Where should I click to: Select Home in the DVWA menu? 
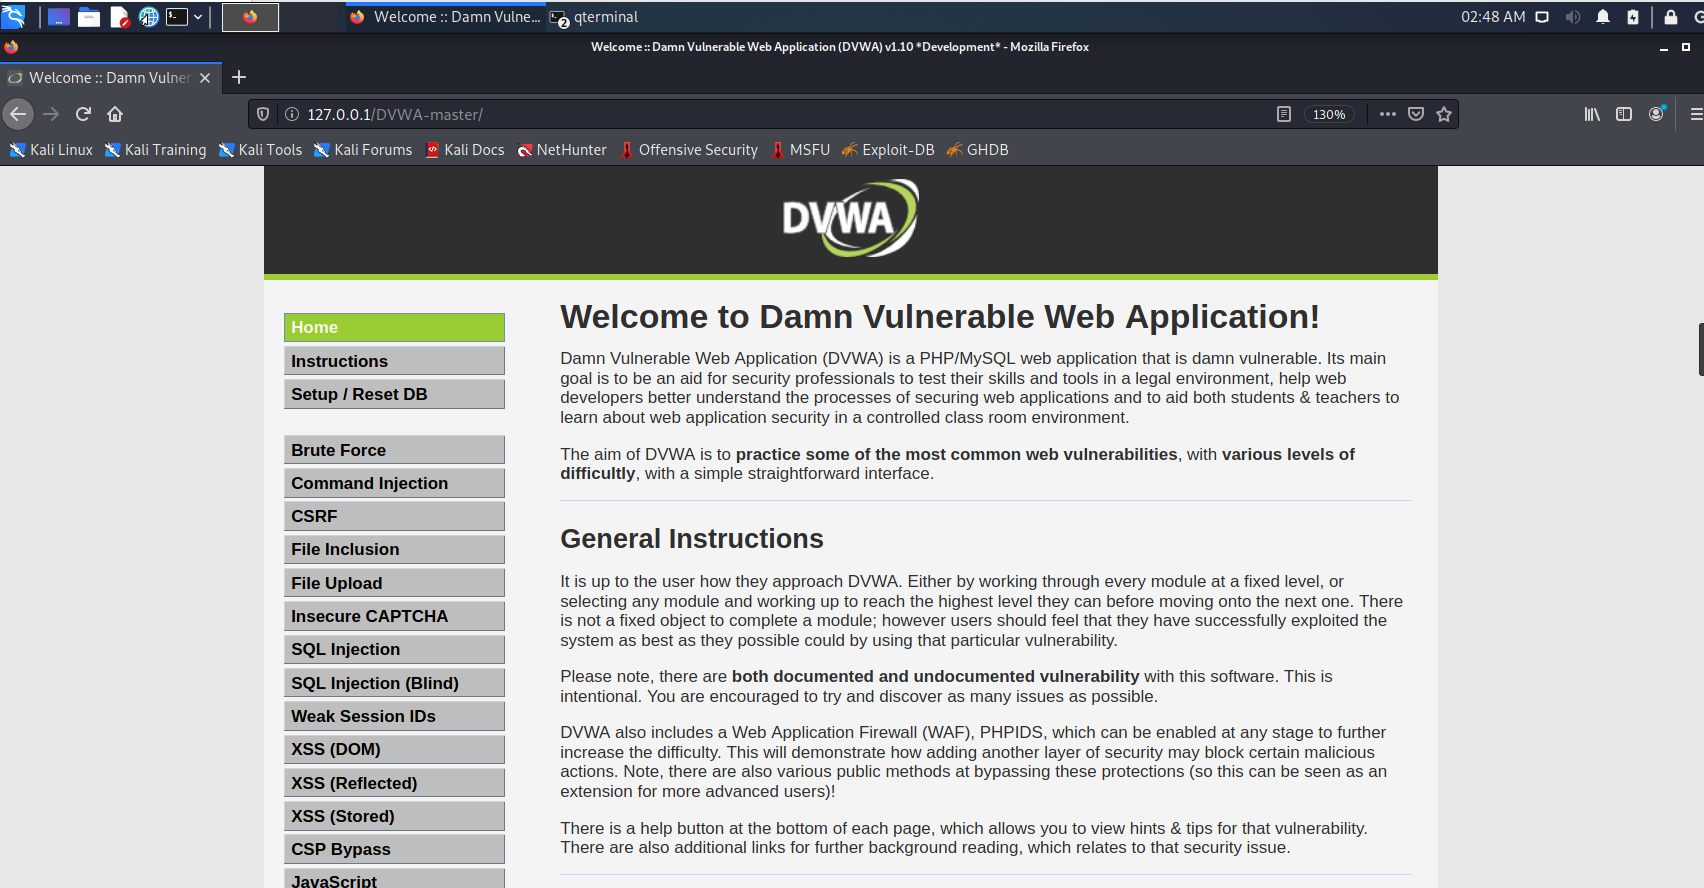394,327
